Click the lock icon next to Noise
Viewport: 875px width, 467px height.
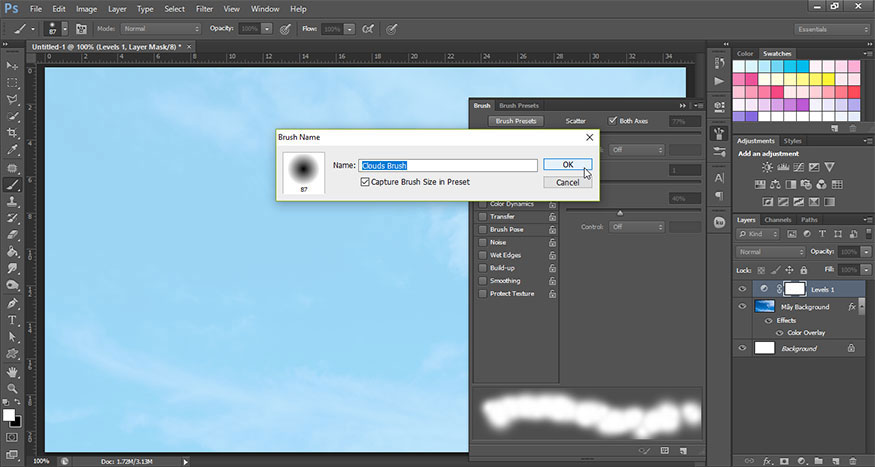pyautogui.click(x=553, y=242)
